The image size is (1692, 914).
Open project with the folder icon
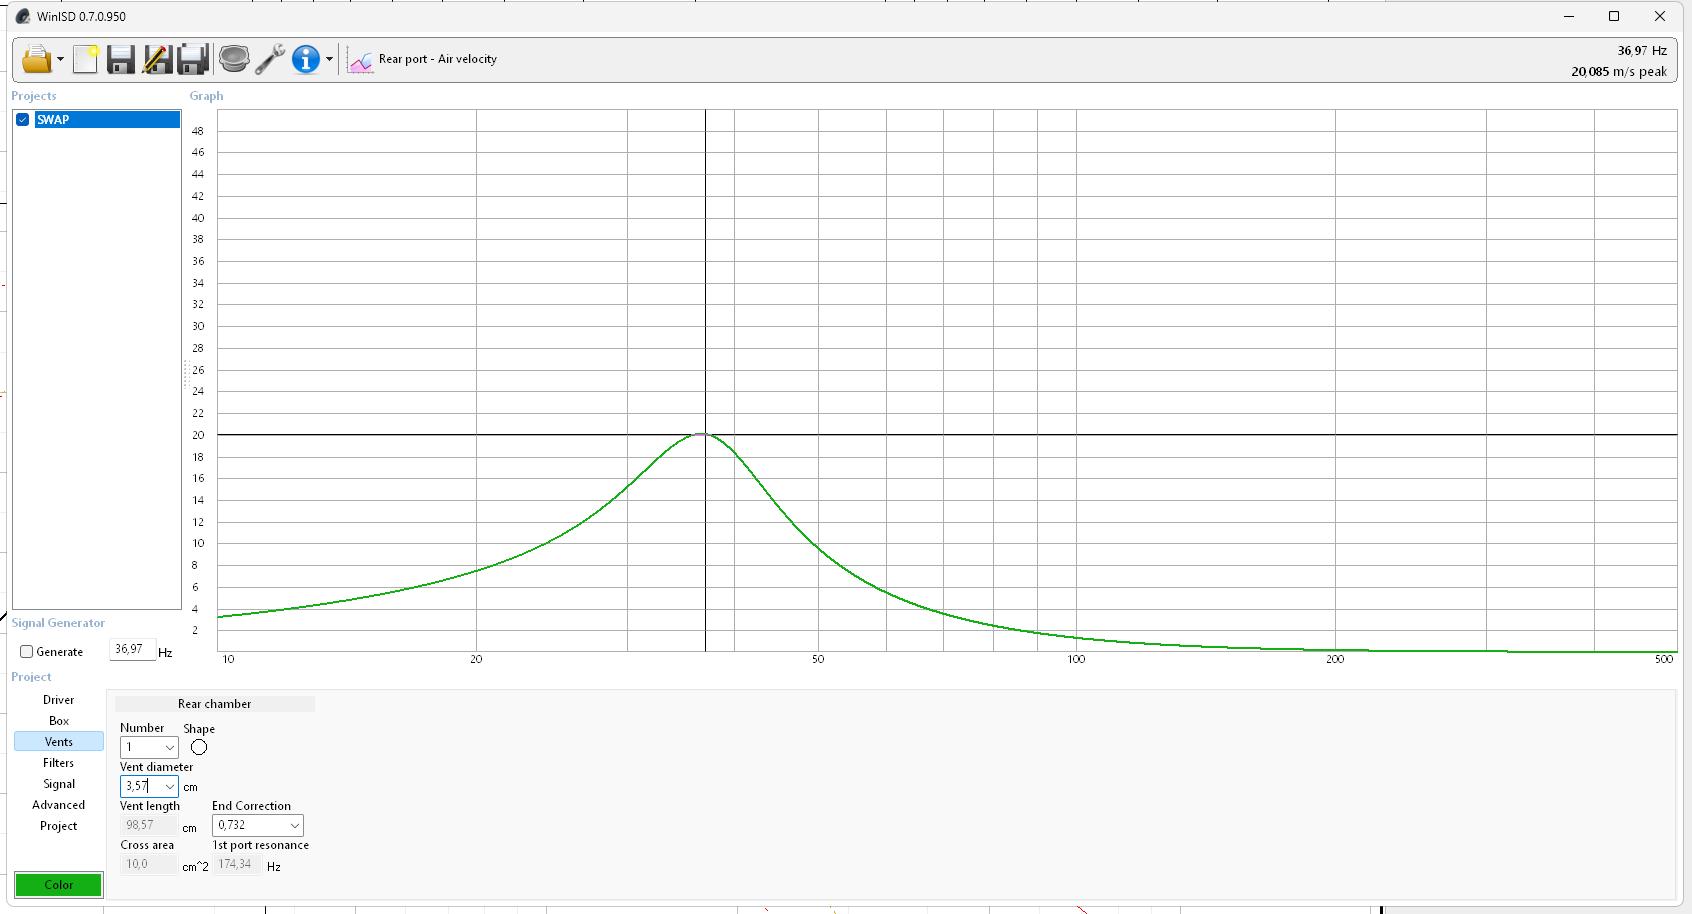click(36, 60)
